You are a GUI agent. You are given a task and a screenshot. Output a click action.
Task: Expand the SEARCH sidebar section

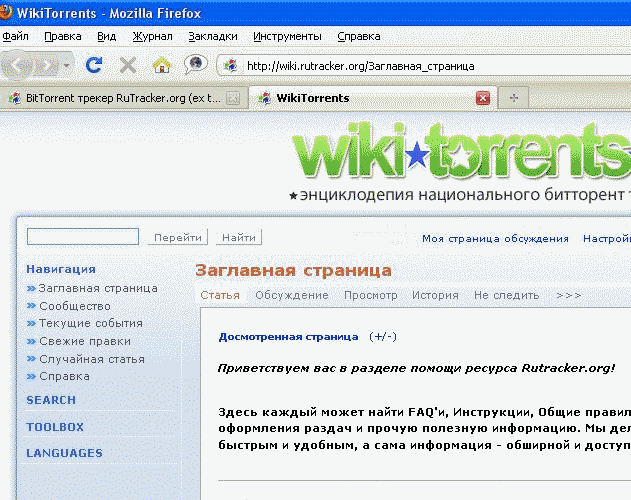click(51, 400)
